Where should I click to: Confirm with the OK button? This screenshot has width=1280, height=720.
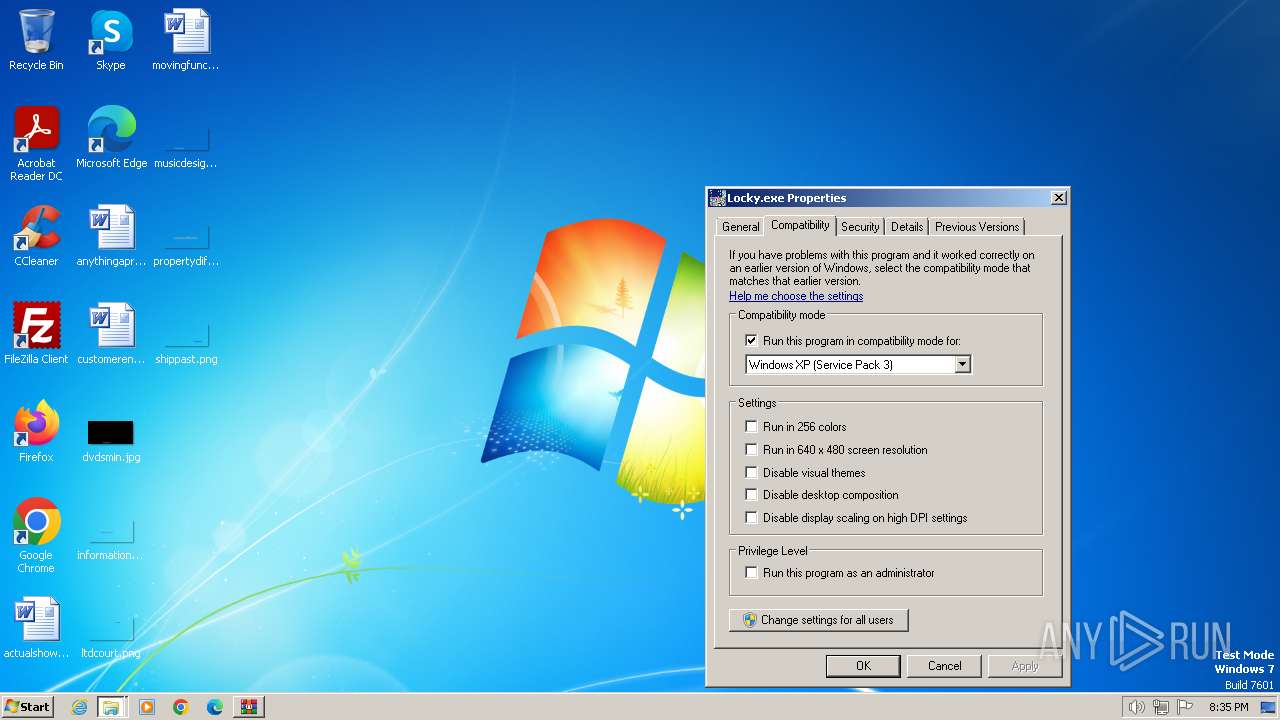click(x=863, y=666)
